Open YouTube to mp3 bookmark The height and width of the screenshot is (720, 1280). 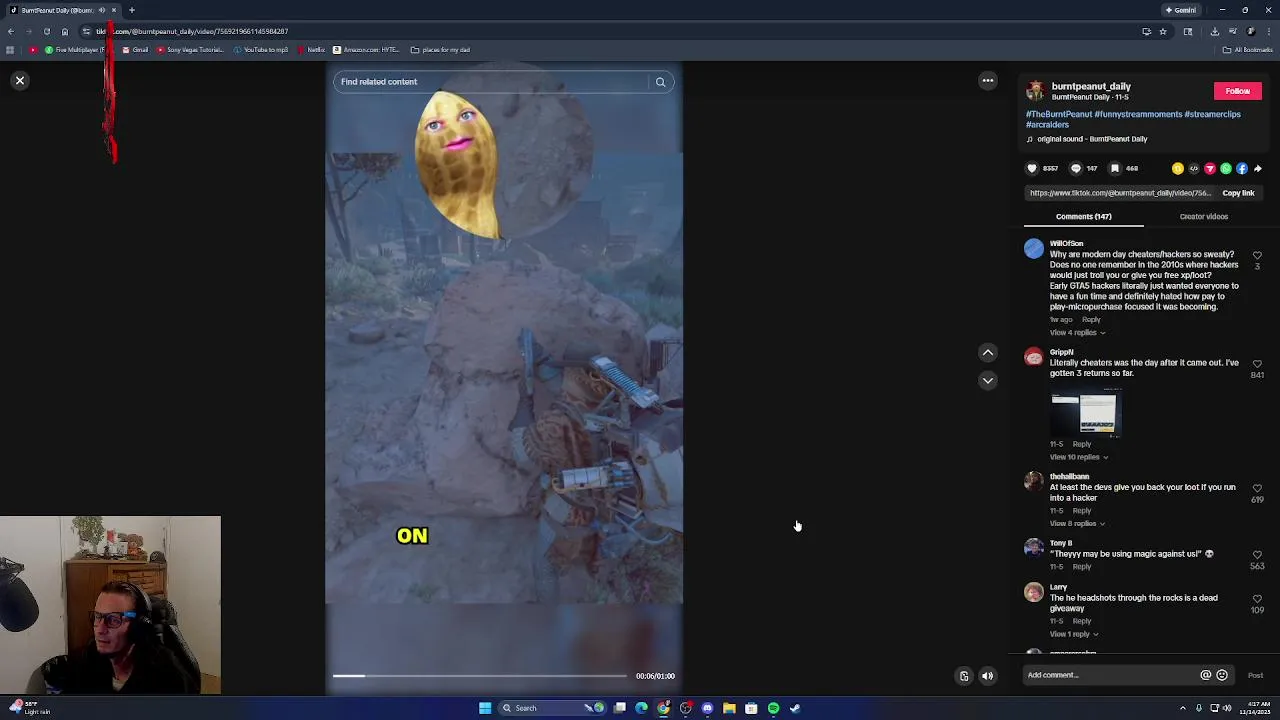click(260, 50)
